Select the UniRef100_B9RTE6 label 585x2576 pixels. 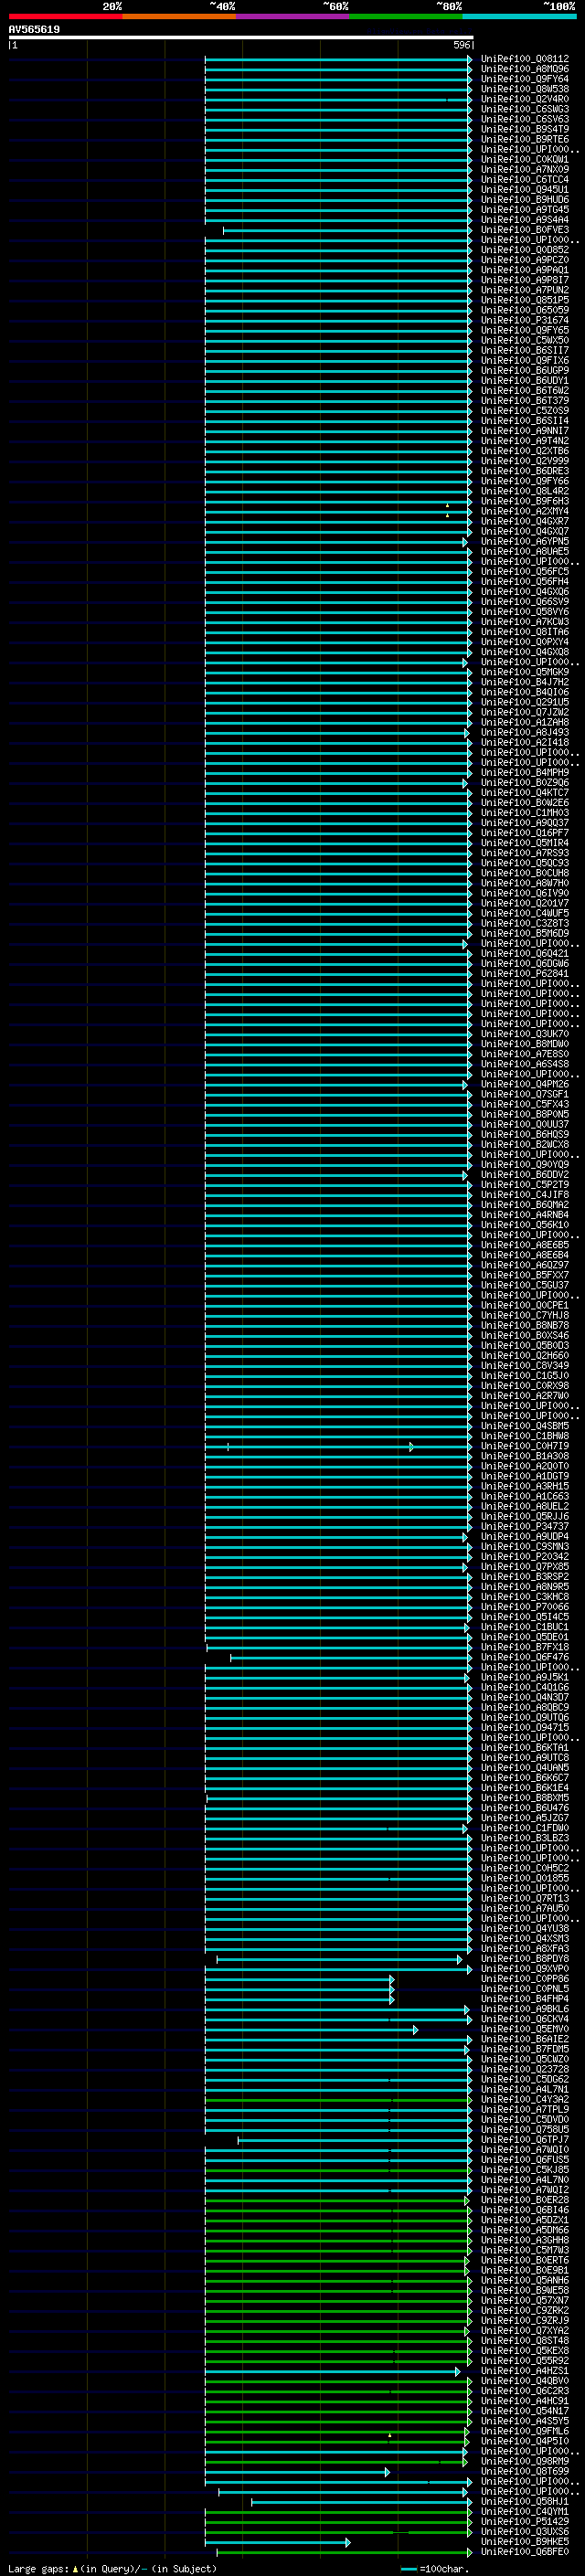click(525, 139)
